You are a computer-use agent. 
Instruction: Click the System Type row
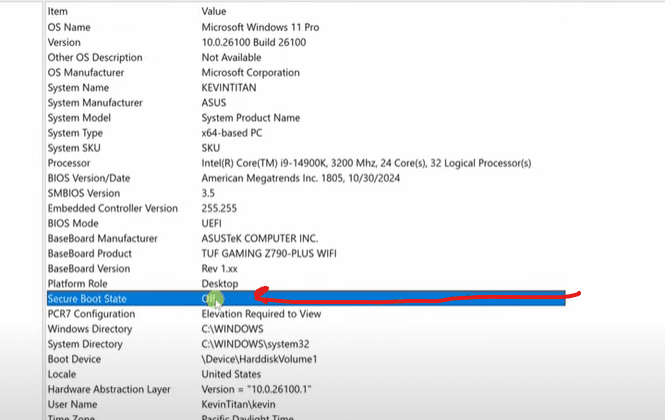[76, 132]
